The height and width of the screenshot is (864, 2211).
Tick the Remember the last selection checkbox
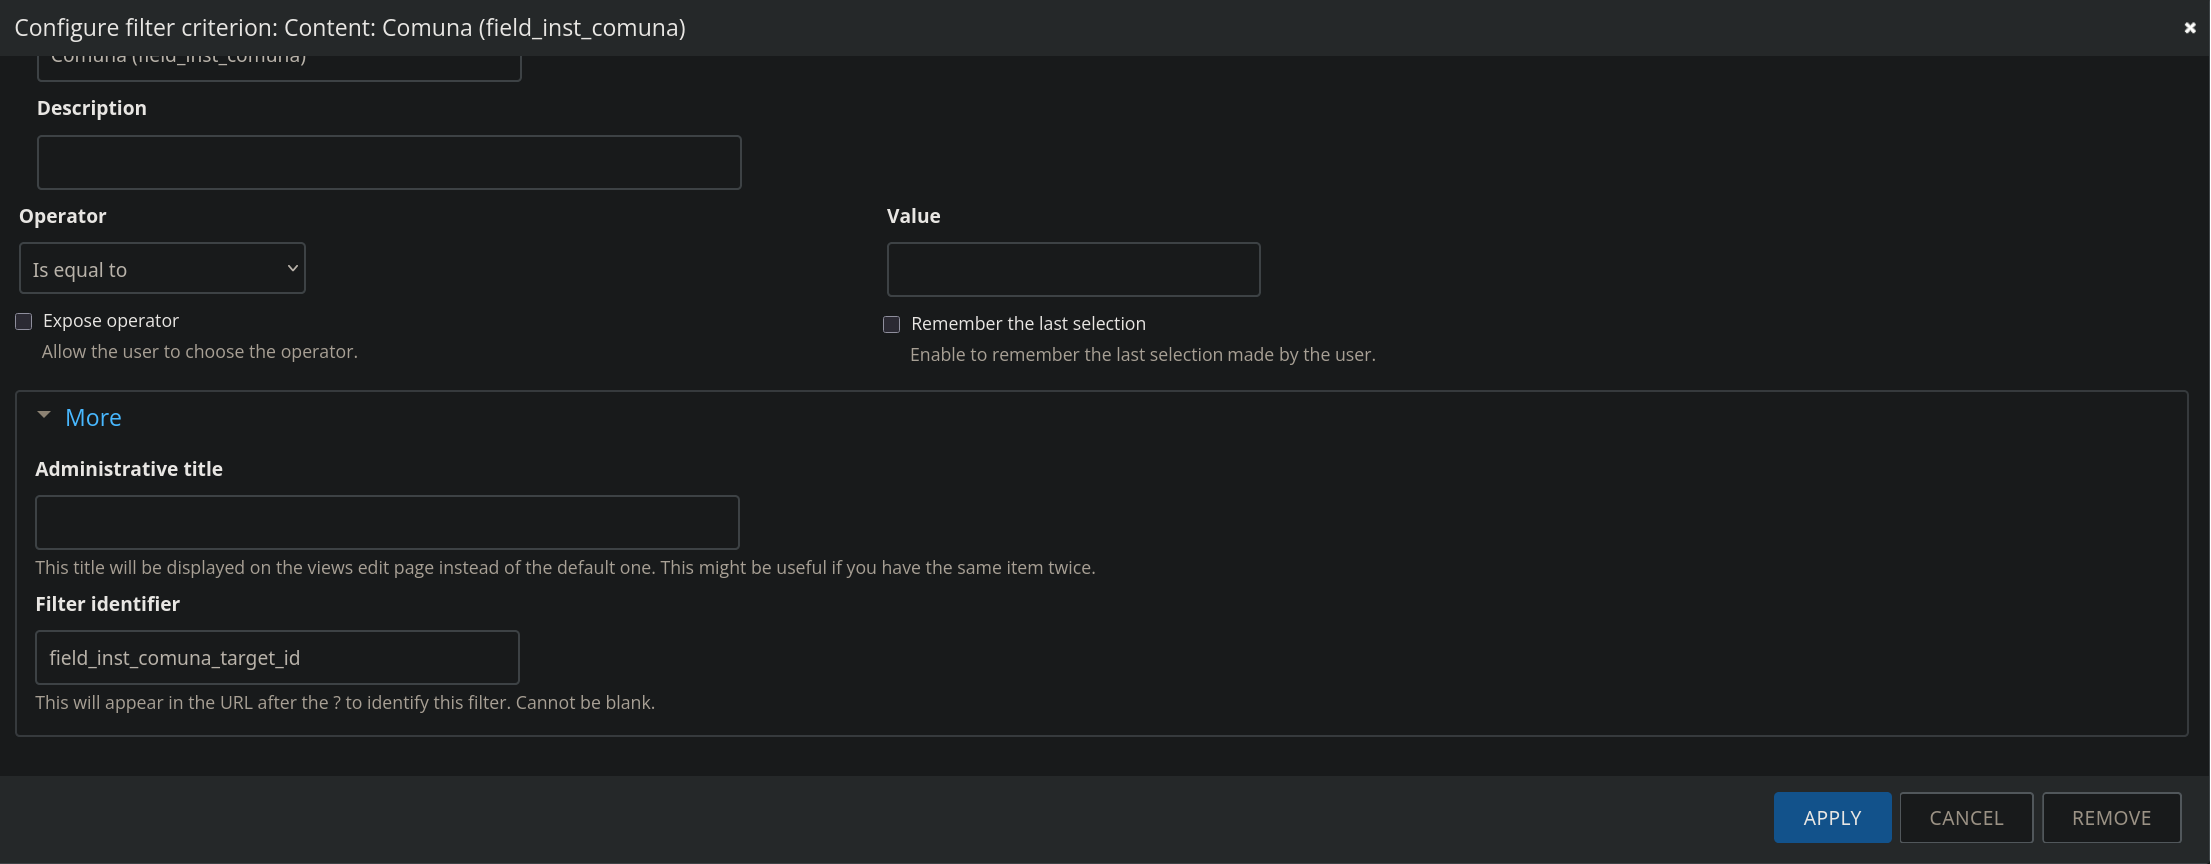(892, 324)
